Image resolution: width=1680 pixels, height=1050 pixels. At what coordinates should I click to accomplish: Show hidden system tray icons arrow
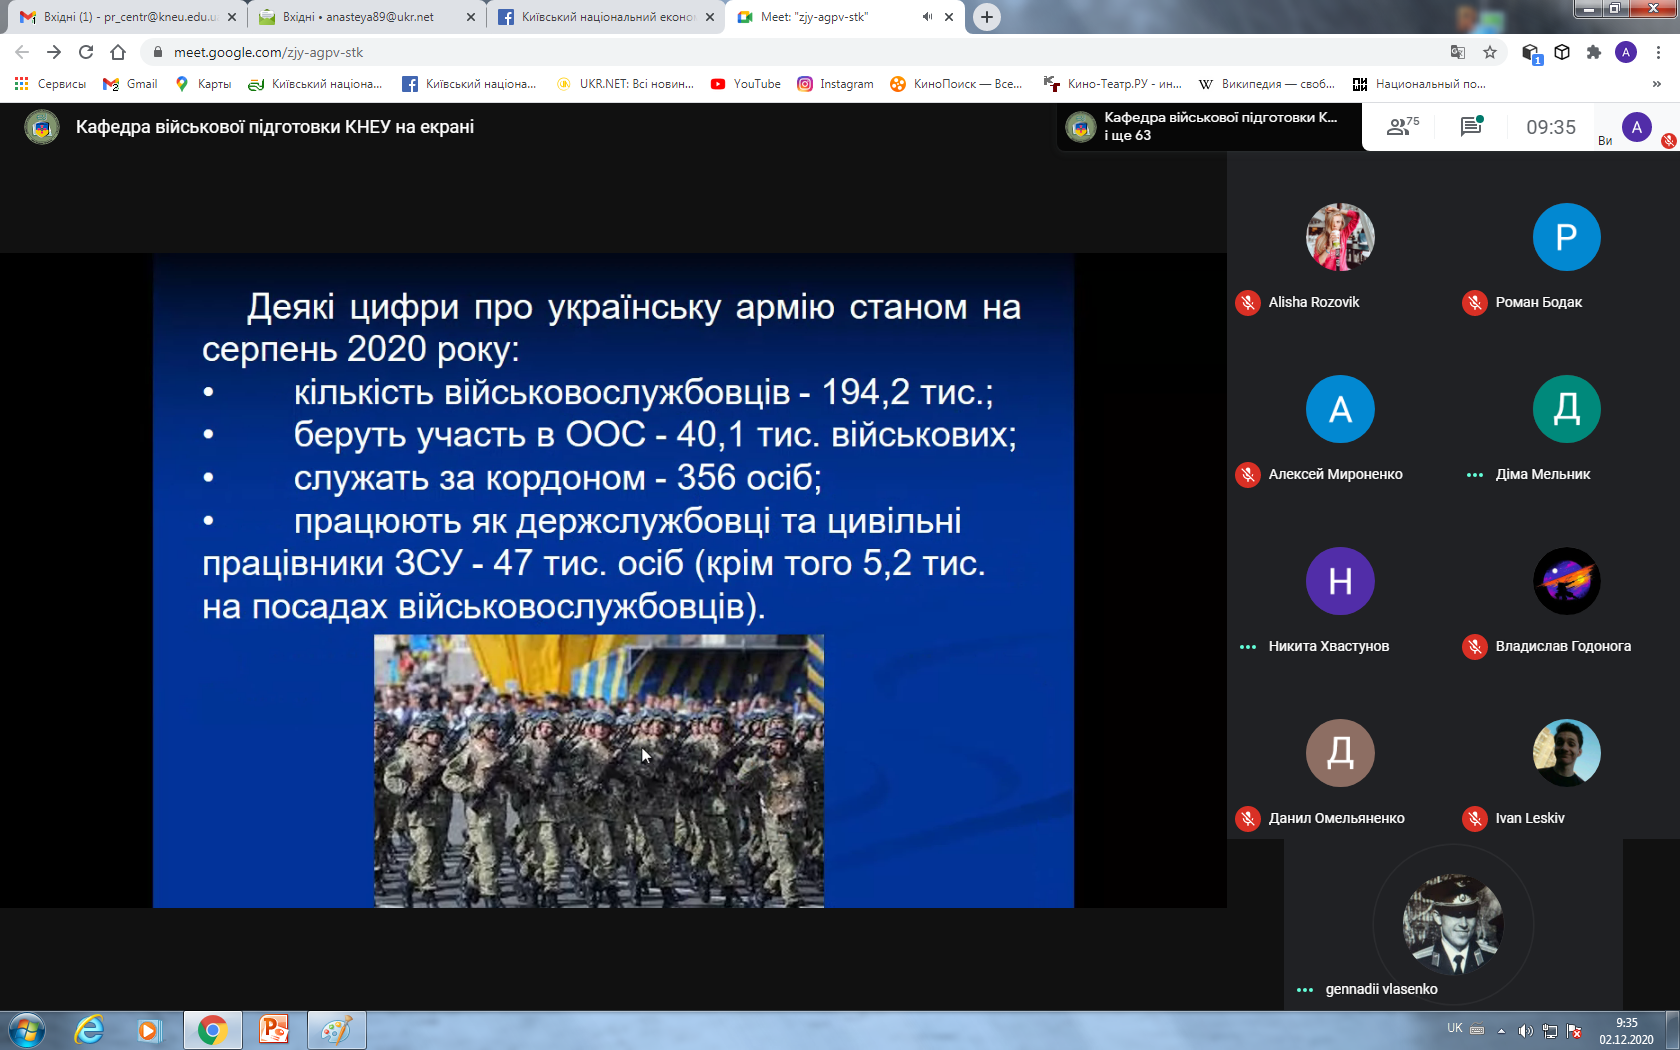1501,1031
